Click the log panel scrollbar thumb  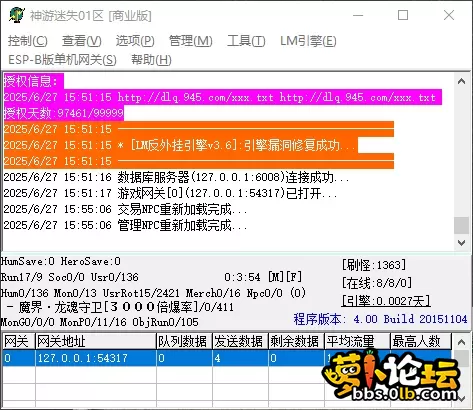462,225
